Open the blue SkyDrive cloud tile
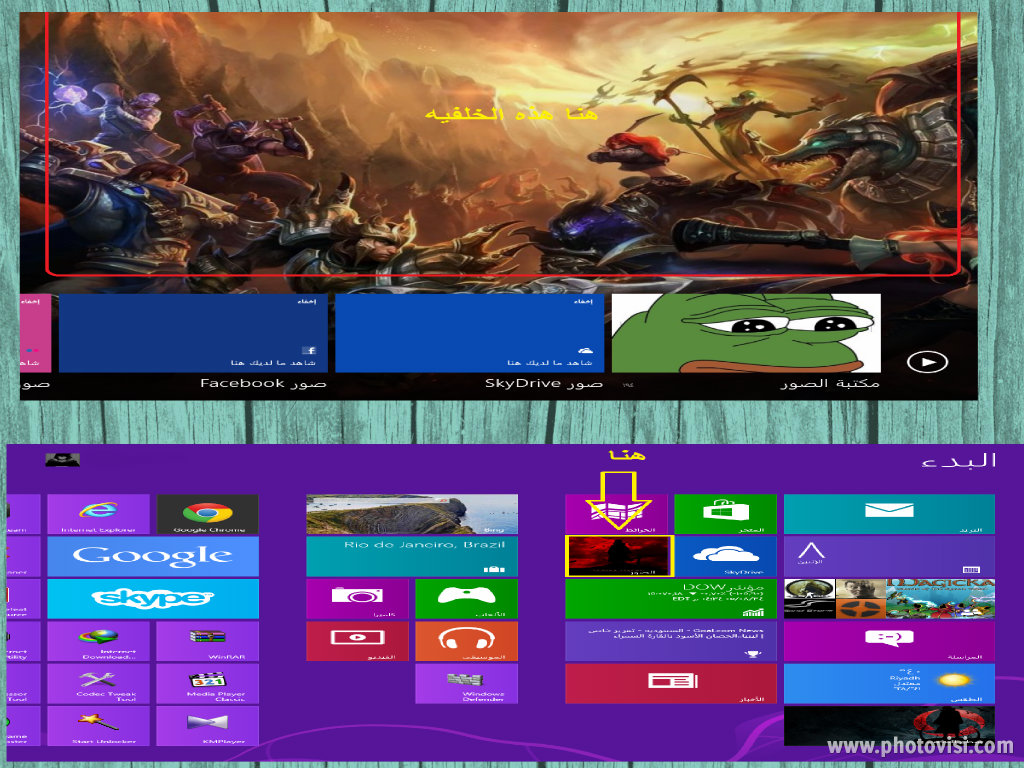 point(726,556)
